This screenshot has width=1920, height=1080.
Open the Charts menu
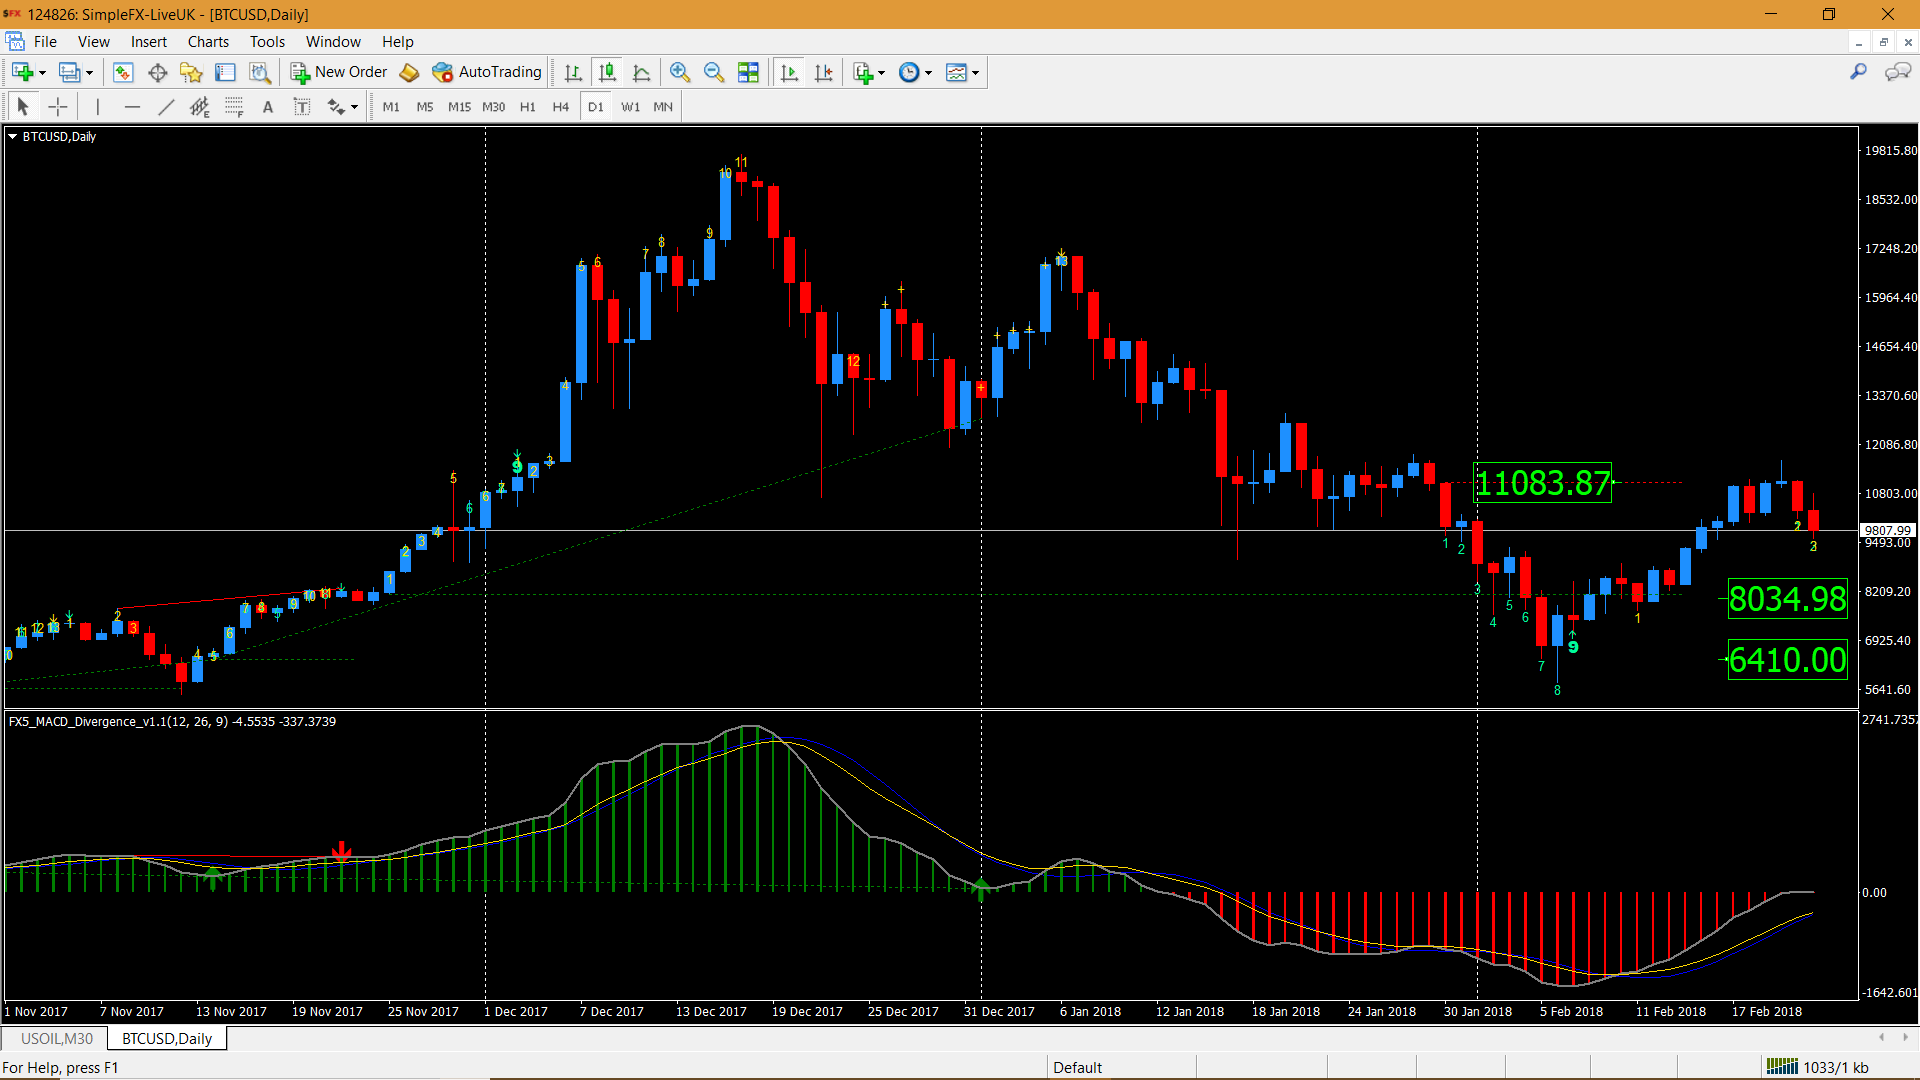pos(208,42)
